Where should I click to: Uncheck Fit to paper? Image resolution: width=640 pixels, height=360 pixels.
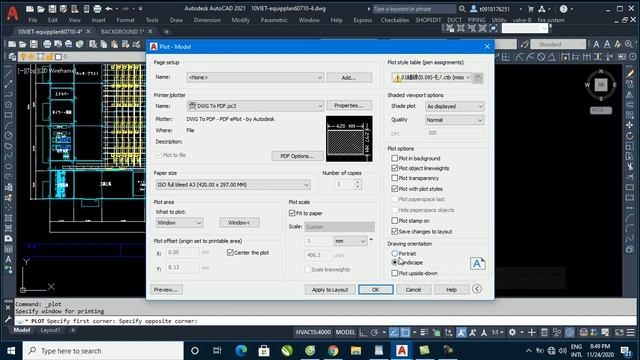[x=292, y=213]
